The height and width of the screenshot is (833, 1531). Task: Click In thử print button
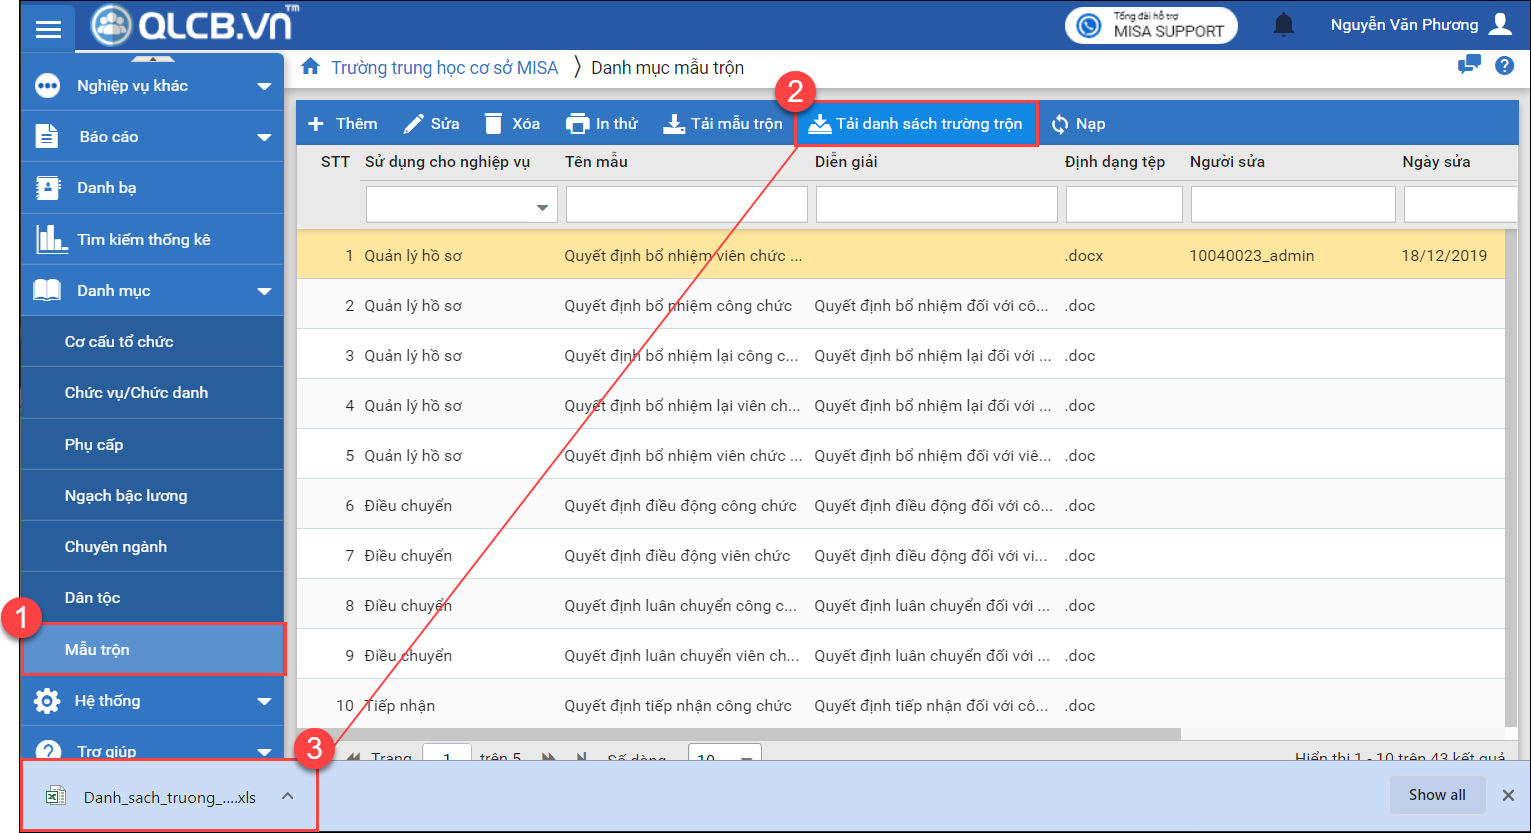pos(602,124)
